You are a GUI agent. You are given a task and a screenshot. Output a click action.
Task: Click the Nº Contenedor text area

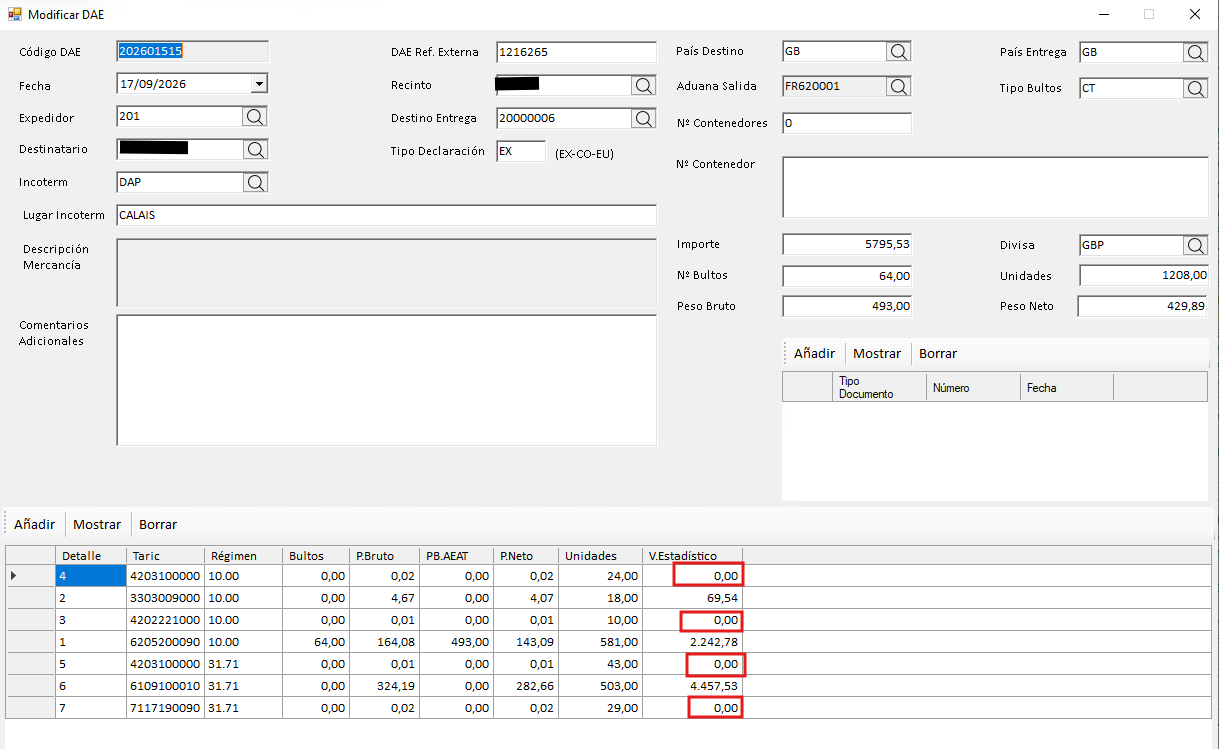coord(995,187)
